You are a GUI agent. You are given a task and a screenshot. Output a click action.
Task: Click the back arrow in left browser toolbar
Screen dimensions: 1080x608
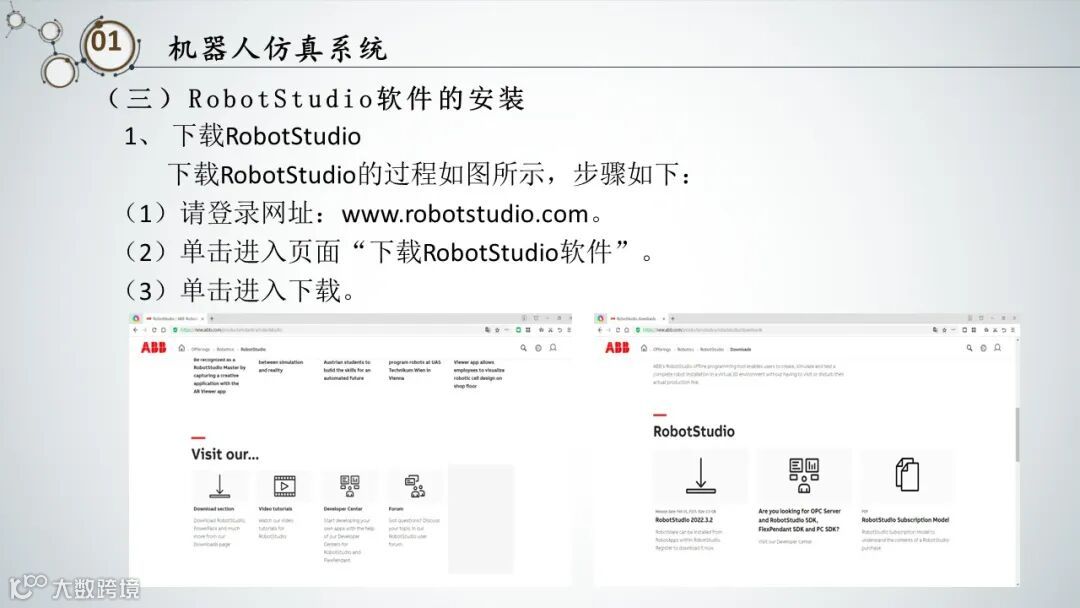click(136, 330)
